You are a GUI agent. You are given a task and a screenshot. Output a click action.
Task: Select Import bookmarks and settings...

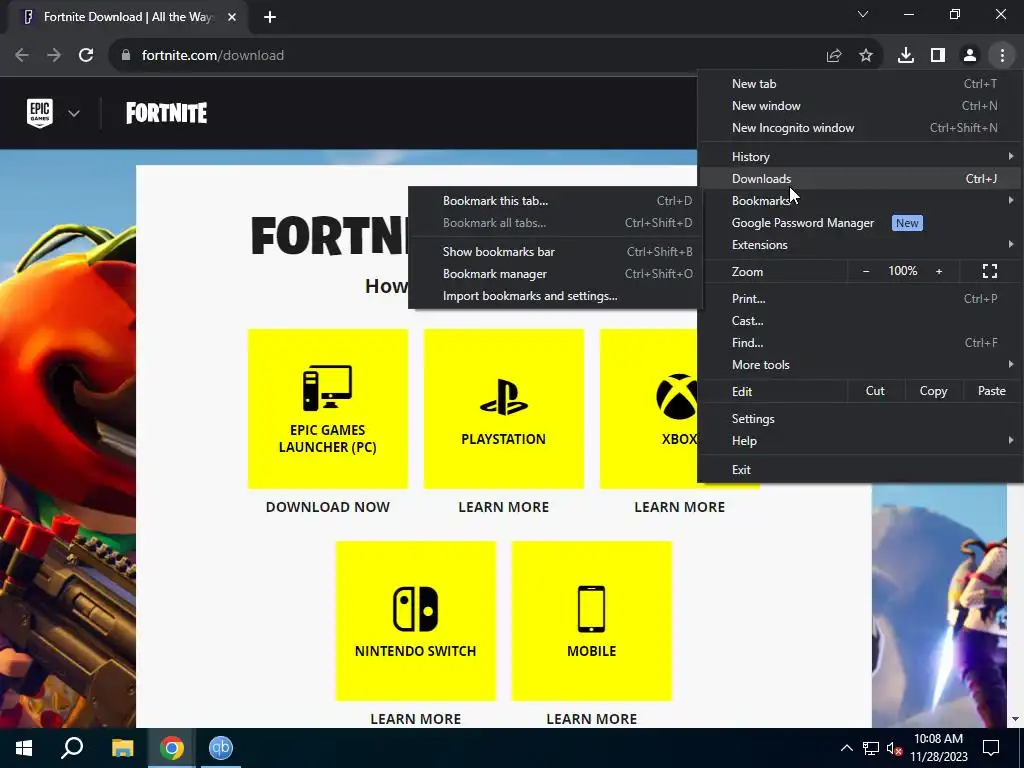tap(554, 296)
